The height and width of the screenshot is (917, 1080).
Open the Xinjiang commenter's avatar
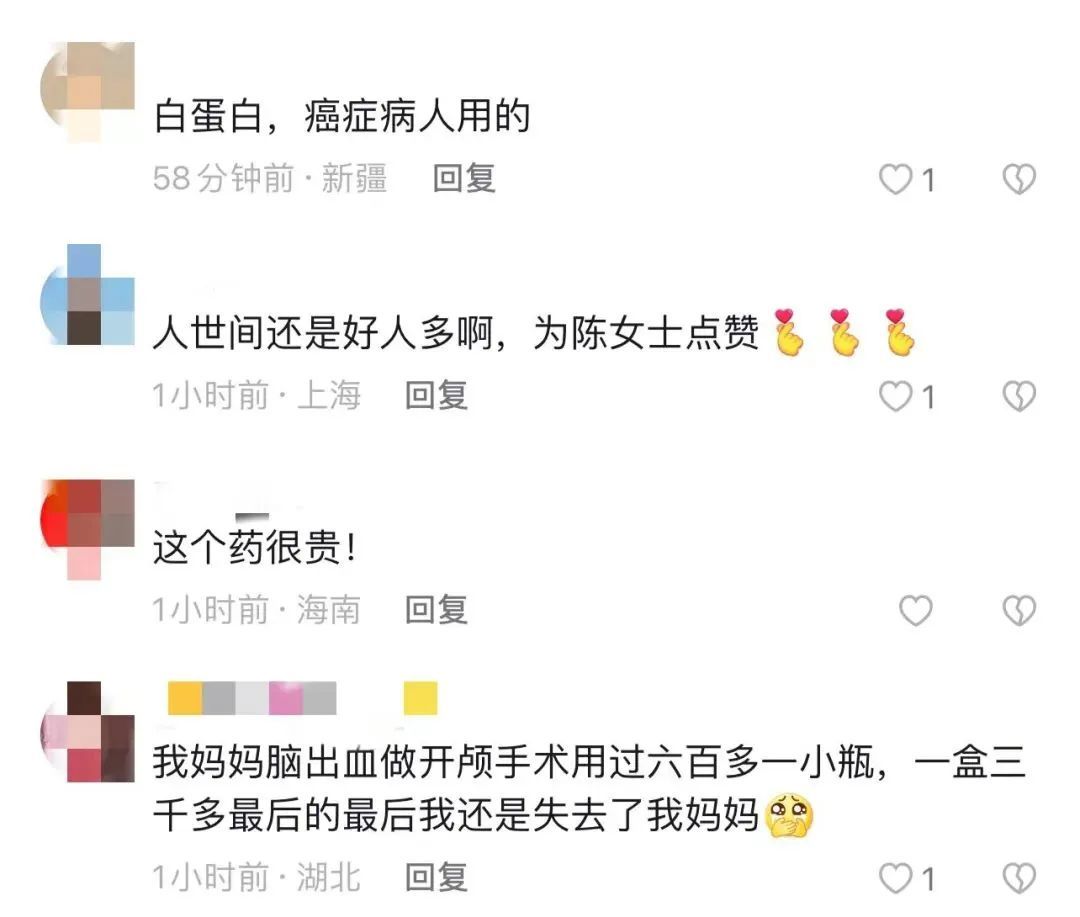pyautogui.click(x=87, y=92)
